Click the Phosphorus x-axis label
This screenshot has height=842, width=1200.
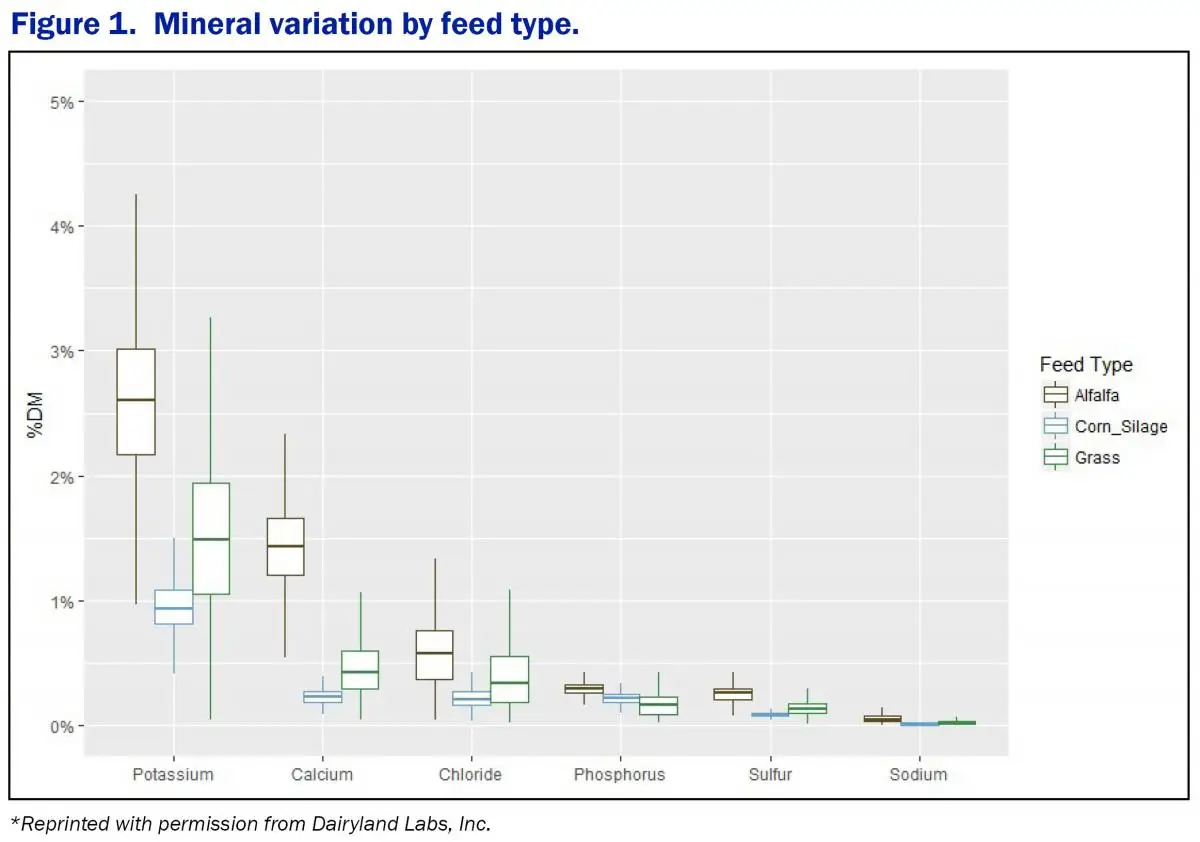(620, 775)
